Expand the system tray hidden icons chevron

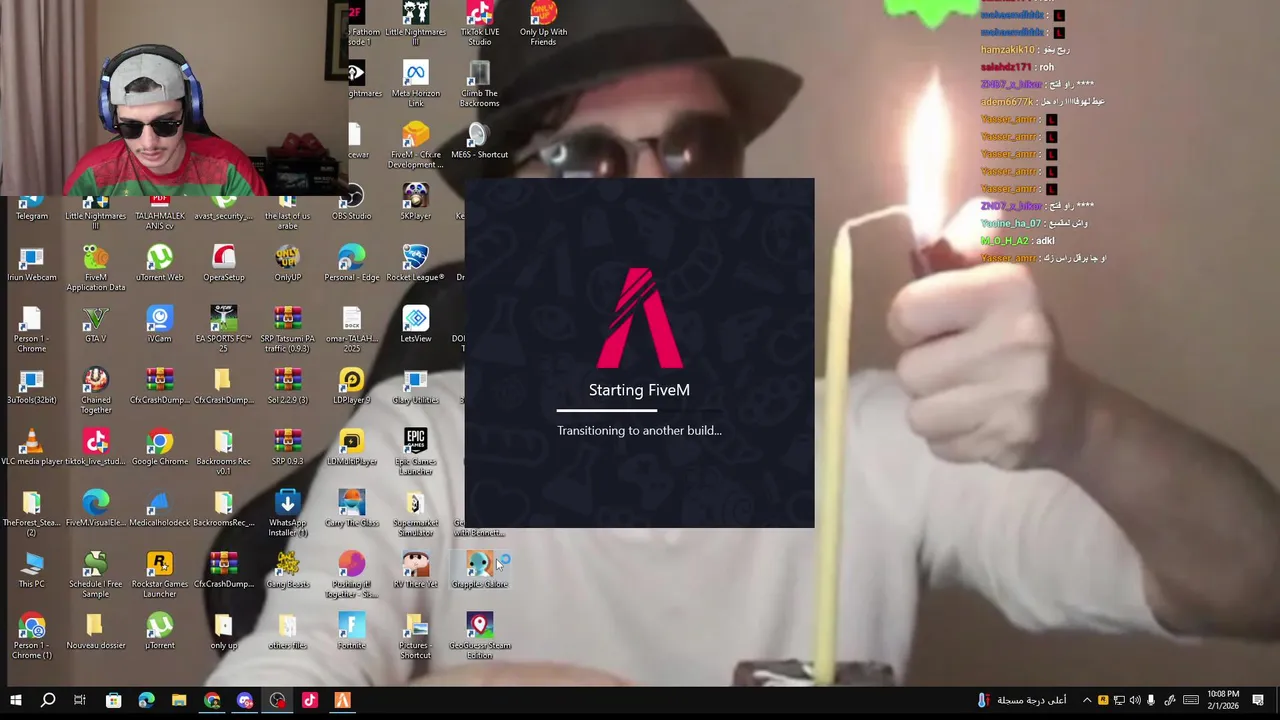[1087, 701]
